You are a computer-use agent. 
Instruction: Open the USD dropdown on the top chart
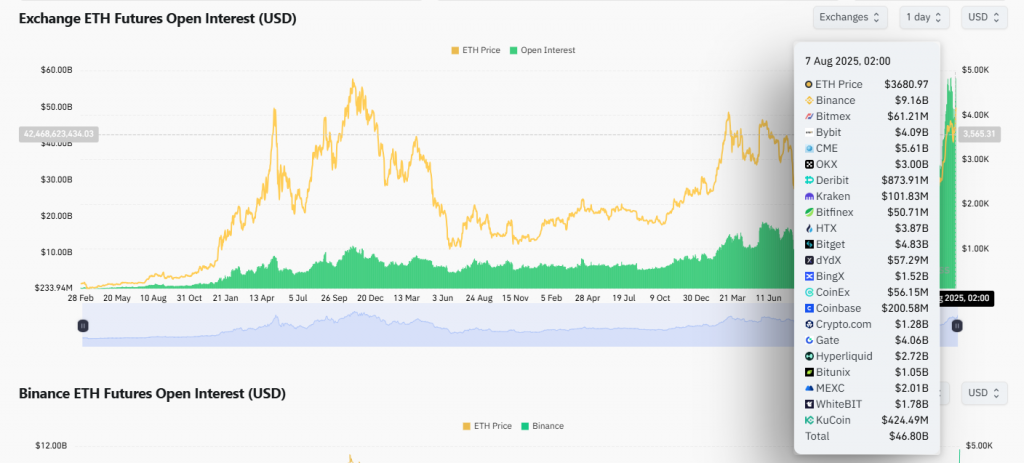983,17
